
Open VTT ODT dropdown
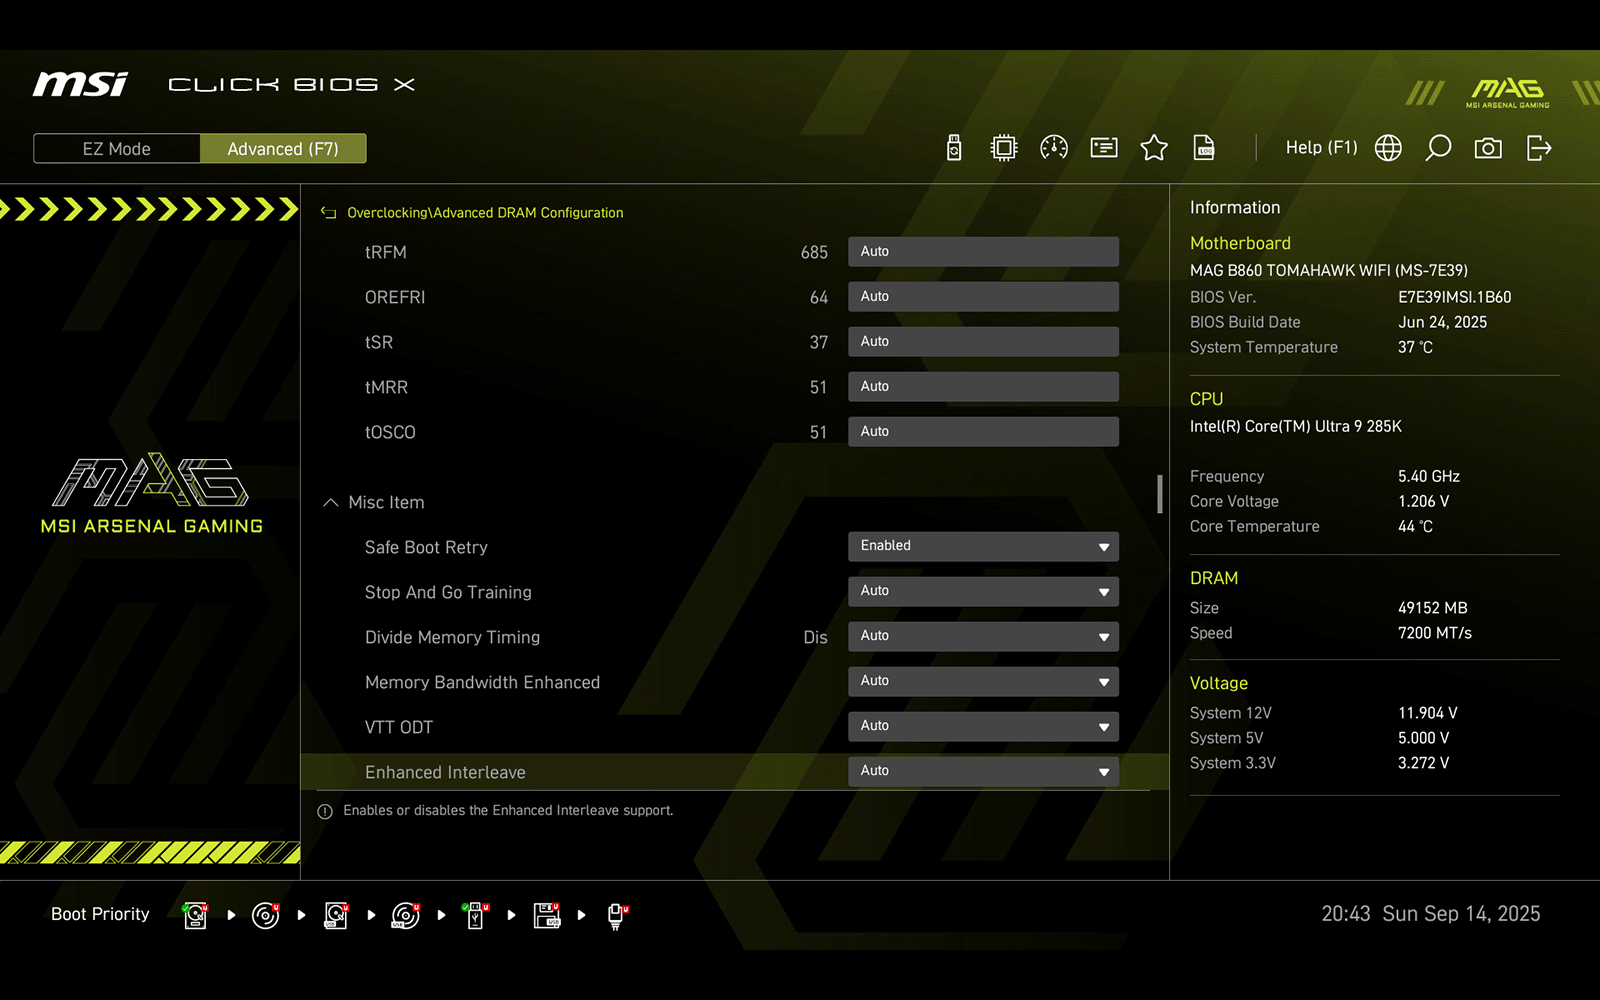[983, 726]
